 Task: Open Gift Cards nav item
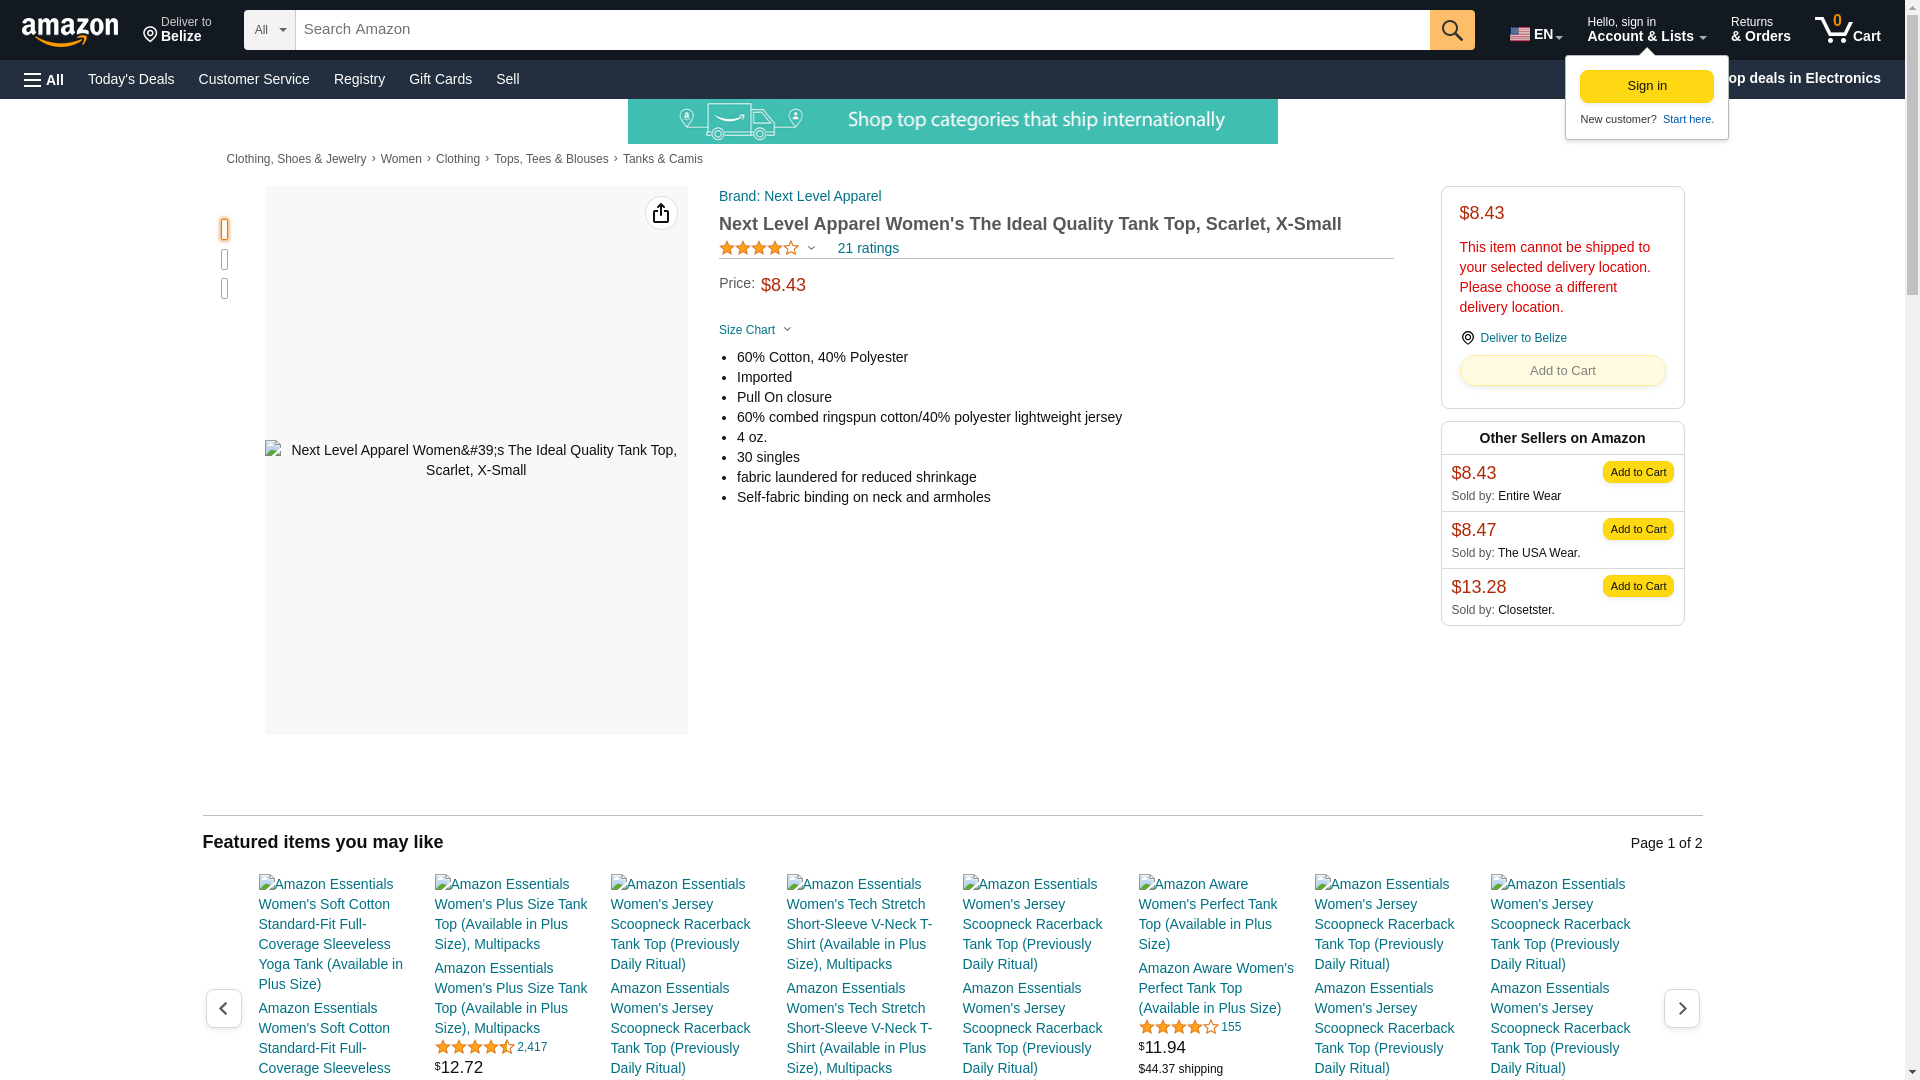440,79
